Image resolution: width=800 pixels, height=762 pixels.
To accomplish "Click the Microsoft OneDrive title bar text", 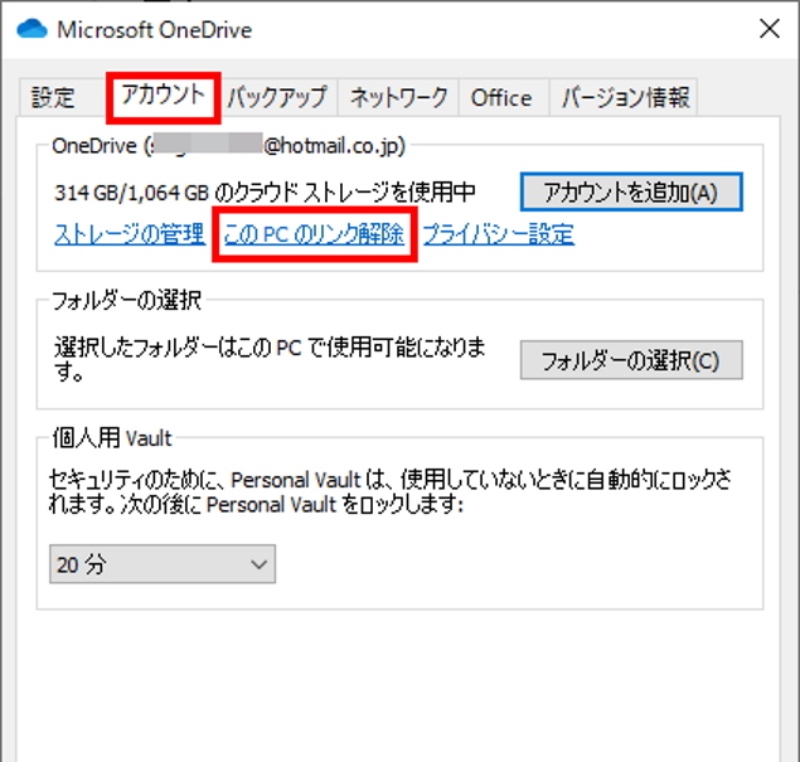I will click(x=154, y=29).
